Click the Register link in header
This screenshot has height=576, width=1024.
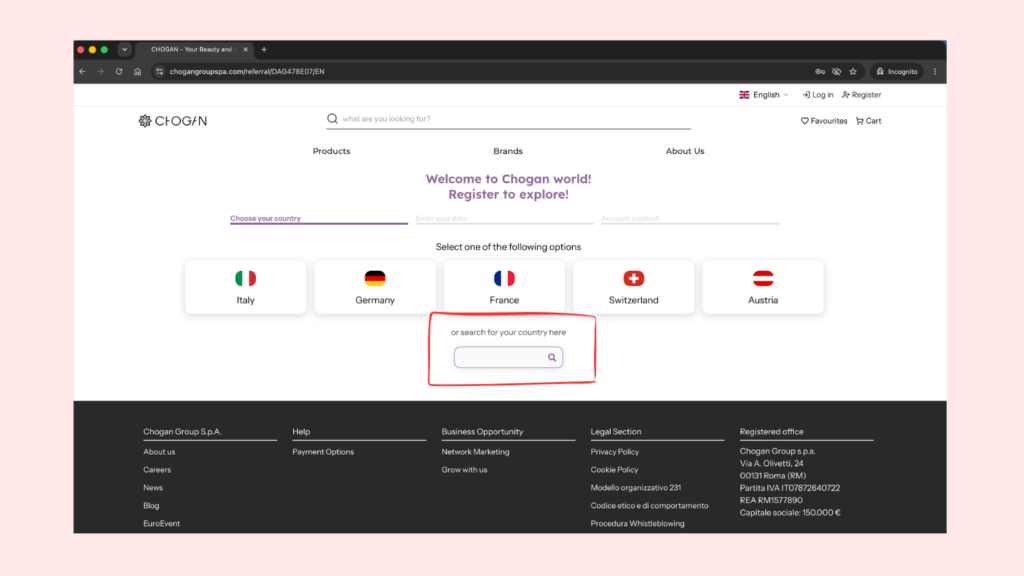point(861,95)
